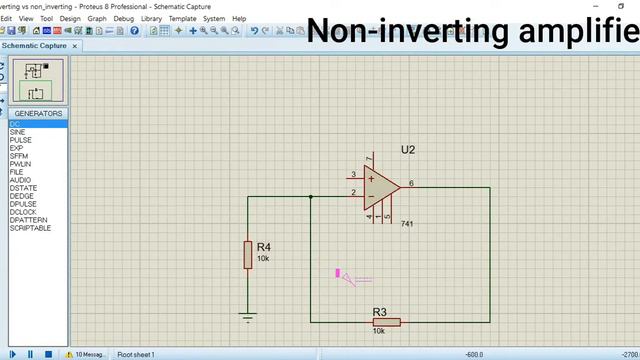Select the Schematic Capture tab

34,46
